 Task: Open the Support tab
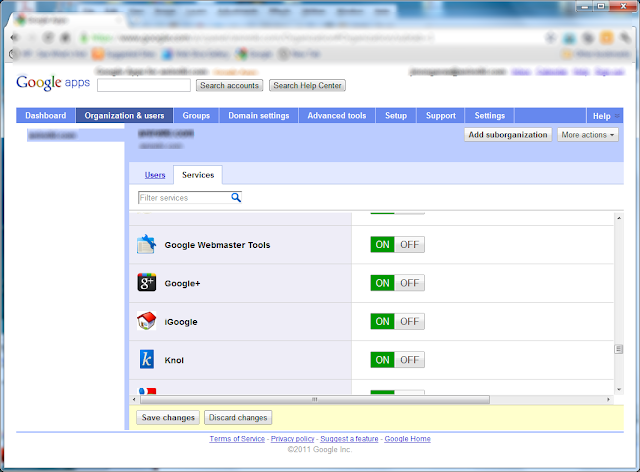point(441,116)
